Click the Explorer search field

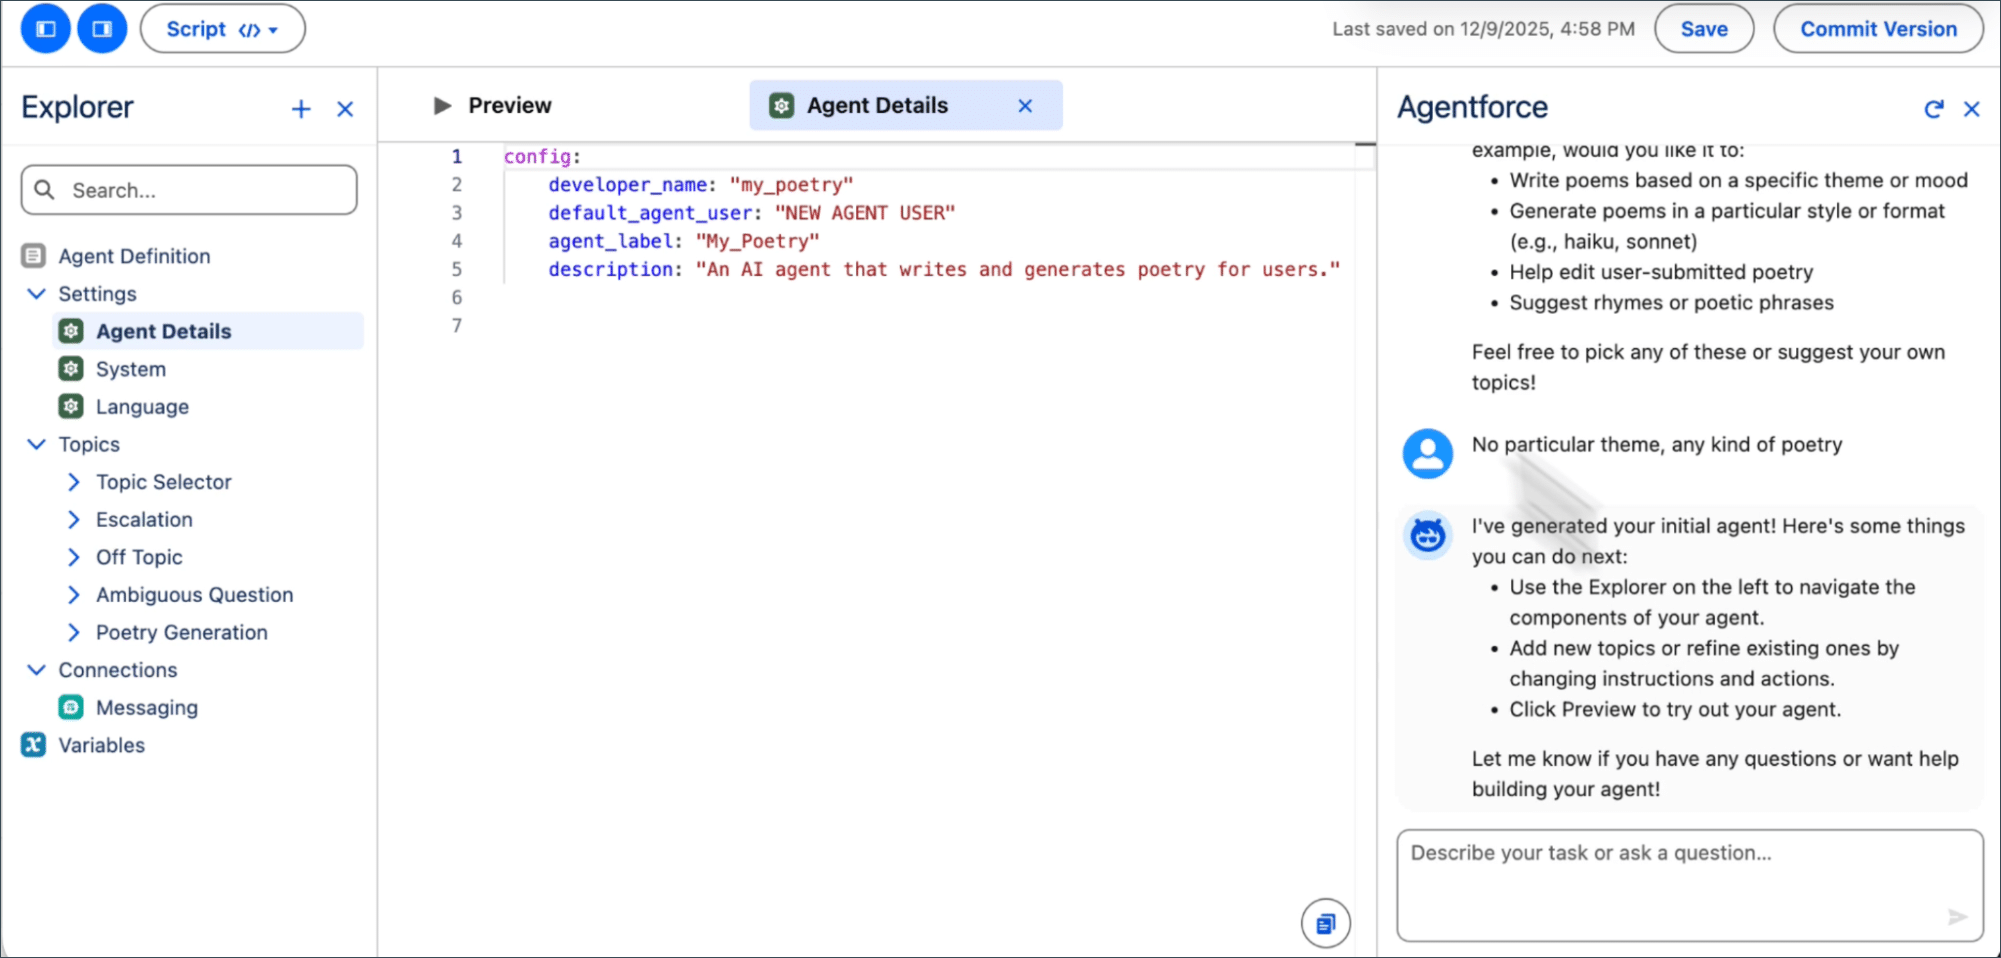pos(190,190)
